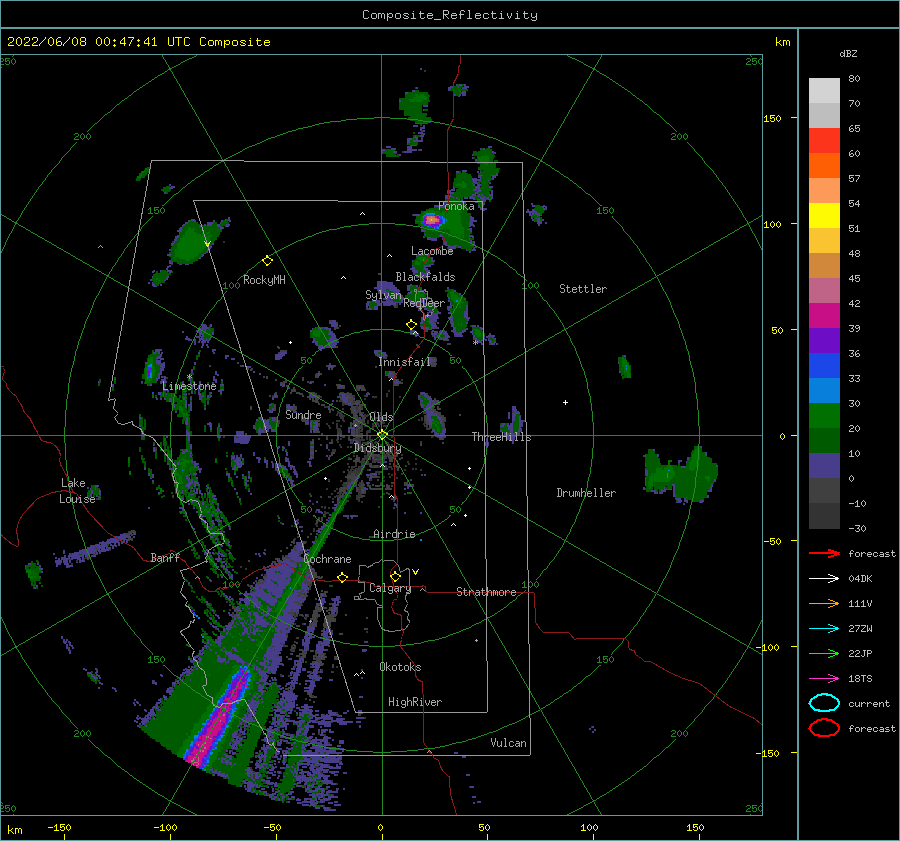
Task: Click the Calgary city label
Action: pyautogui.click(x=390, y=588)
